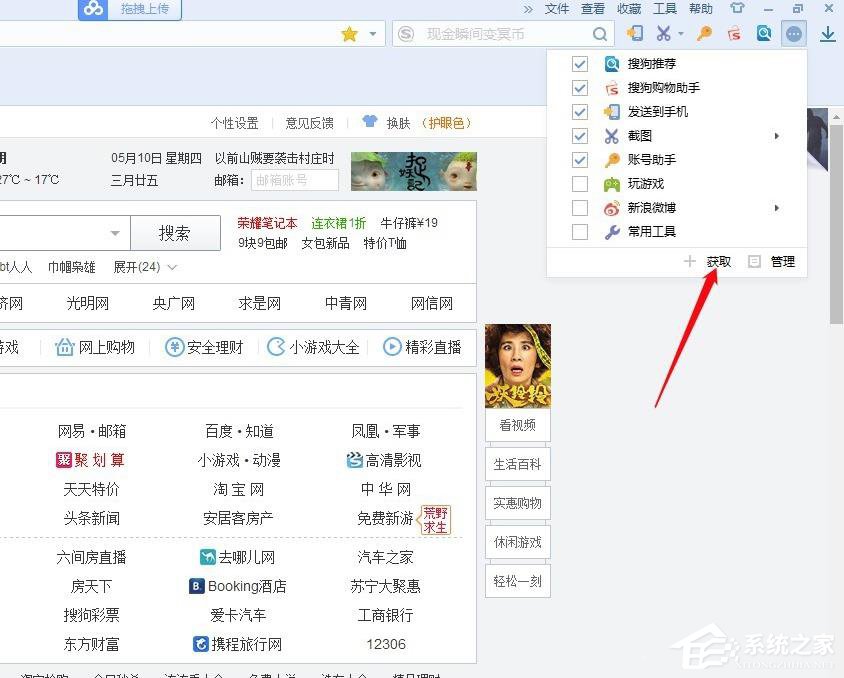Uncheck the 搜狗推荐 checkbox
844x678 pixels.
pos(580,63)
